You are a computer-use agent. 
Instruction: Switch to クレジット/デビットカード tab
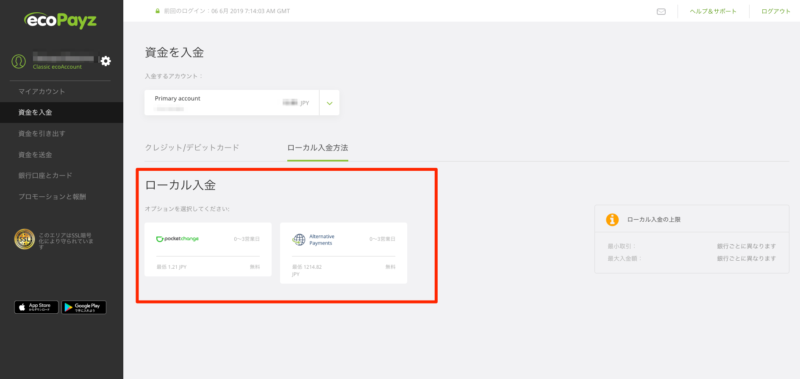[192, 148]
